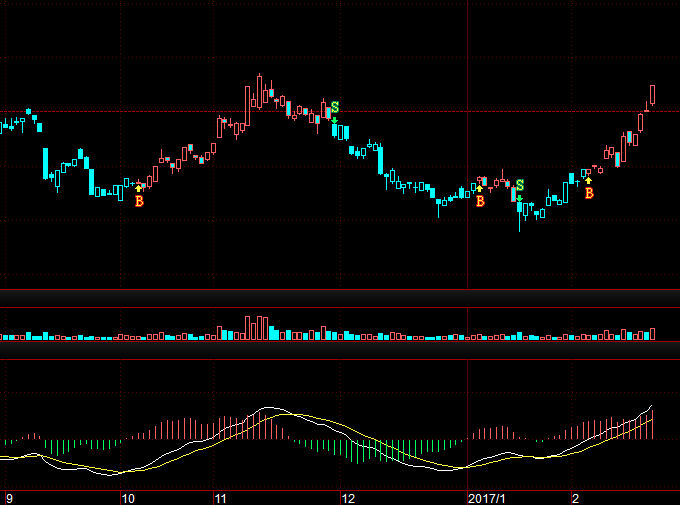Click the gray divider bar above the volume panel
Screen dimensions: 680x505
tap(340, 298)
